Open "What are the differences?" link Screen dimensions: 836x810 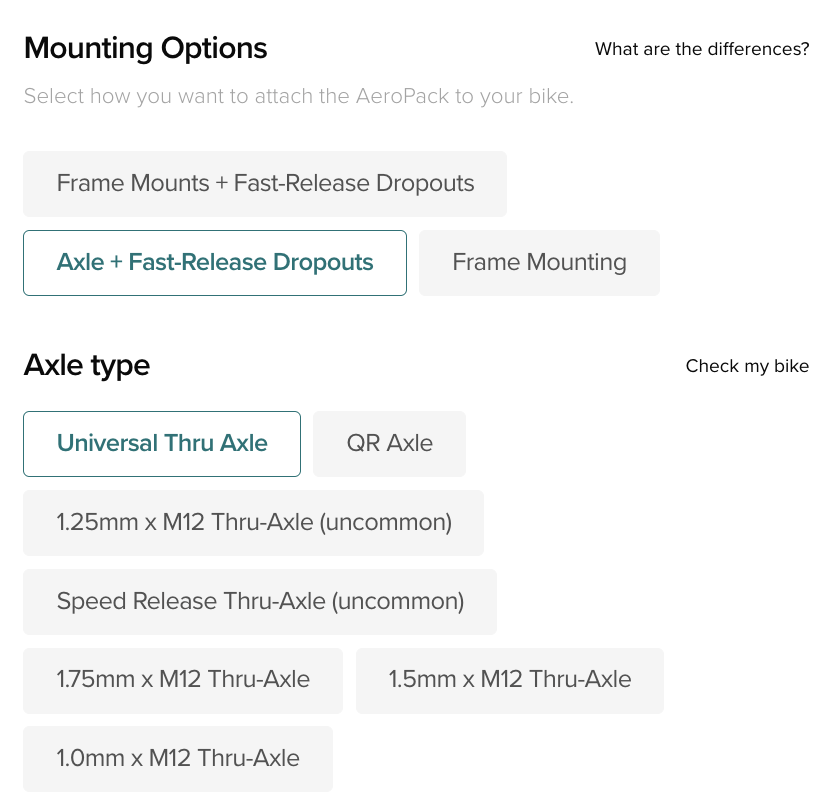(702, 49)
